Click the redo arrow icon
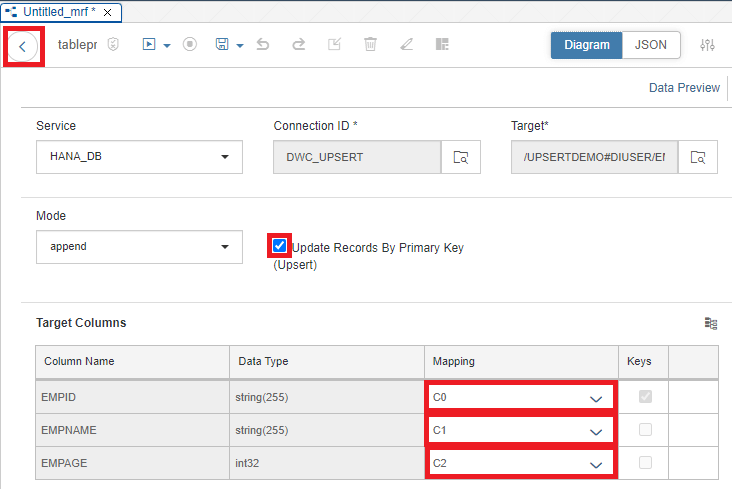 tap(299, 44)
